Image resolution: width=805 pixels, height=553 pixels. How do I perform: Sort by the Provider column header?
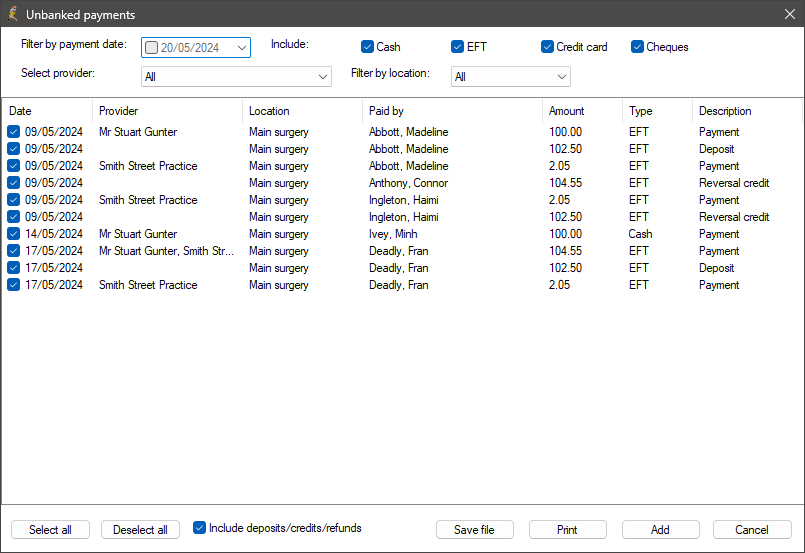click(x=167, y=111)
